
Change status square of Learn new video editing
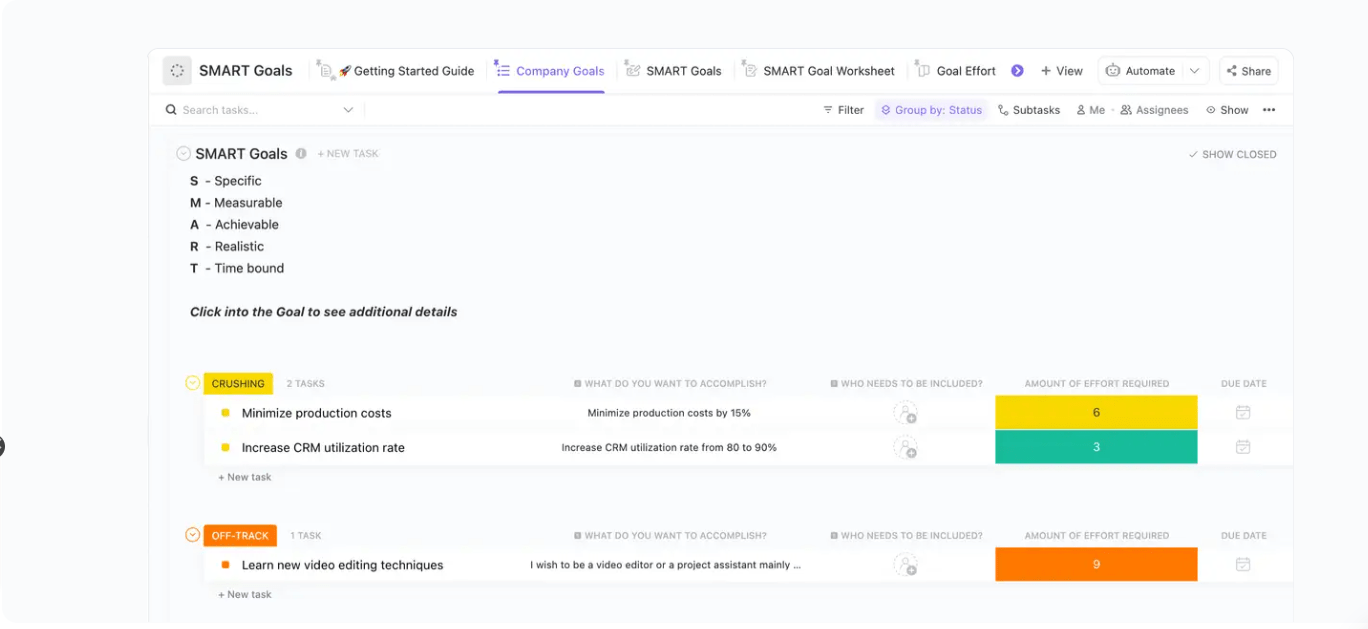(226, 565)
